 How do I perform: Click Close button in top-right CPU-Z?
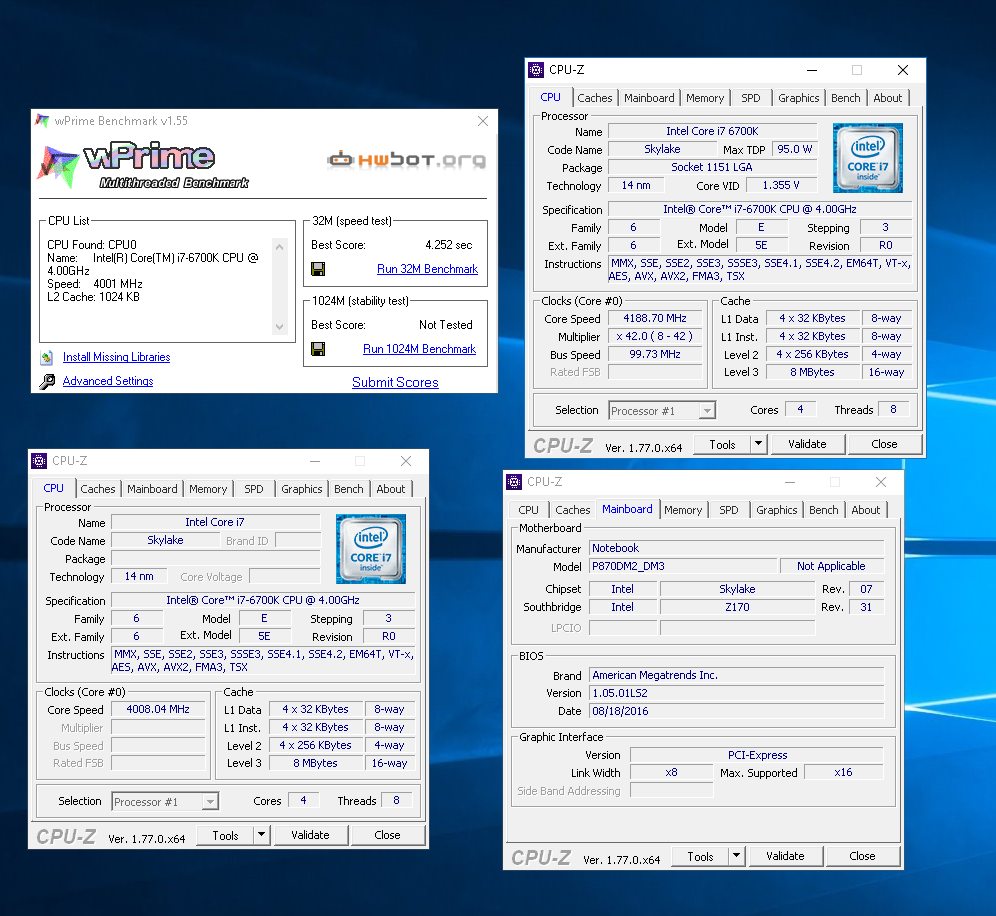point(884,444)
